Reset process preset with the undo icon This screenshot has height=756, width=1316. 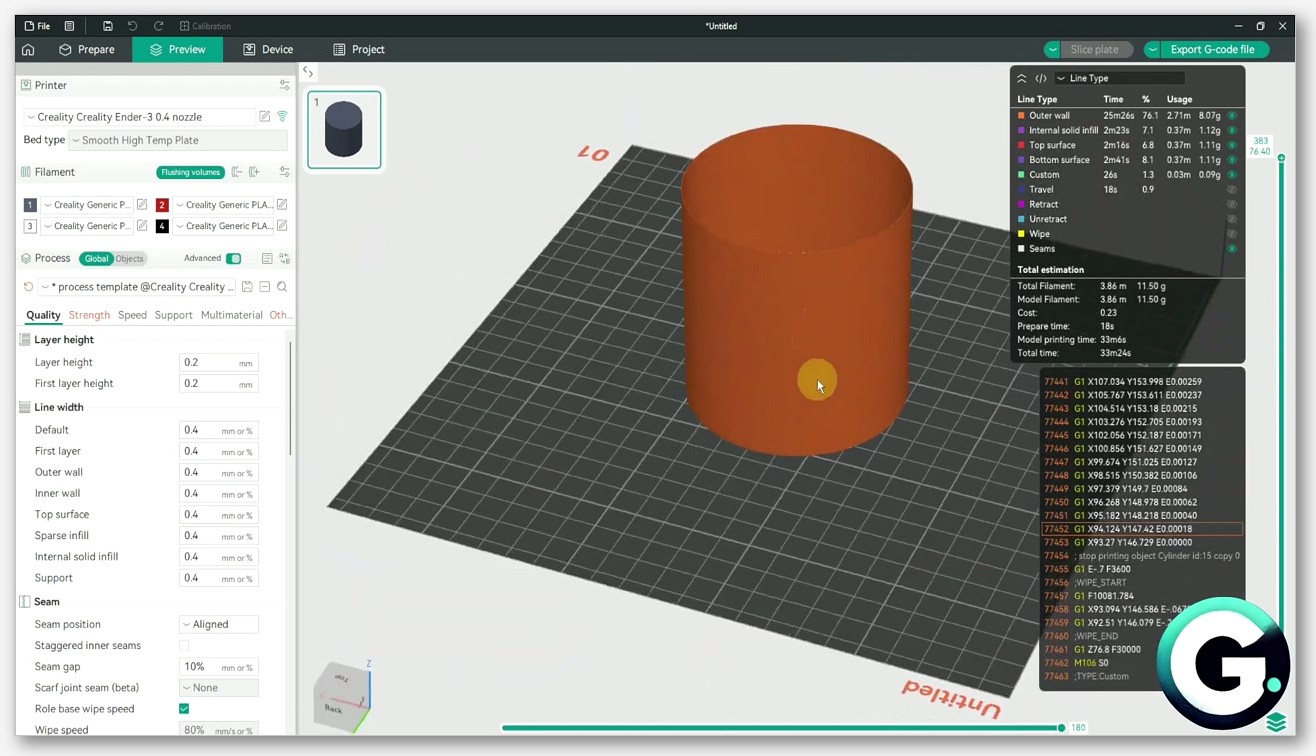click(28, 287)
